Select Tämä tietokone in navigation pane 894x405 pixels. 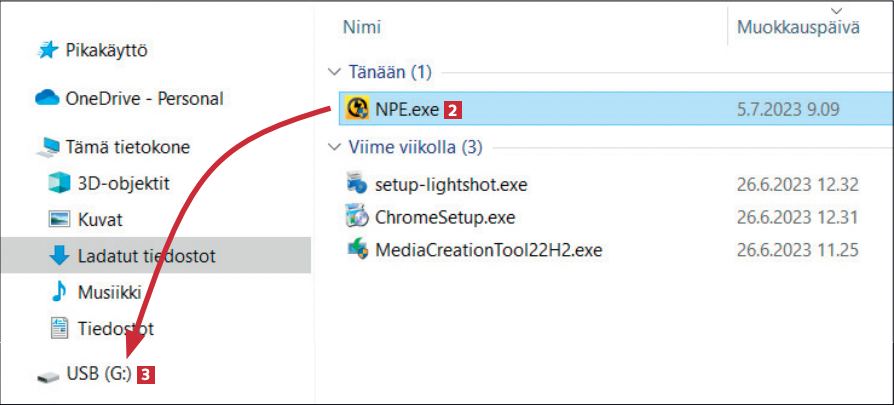point(127,147)
